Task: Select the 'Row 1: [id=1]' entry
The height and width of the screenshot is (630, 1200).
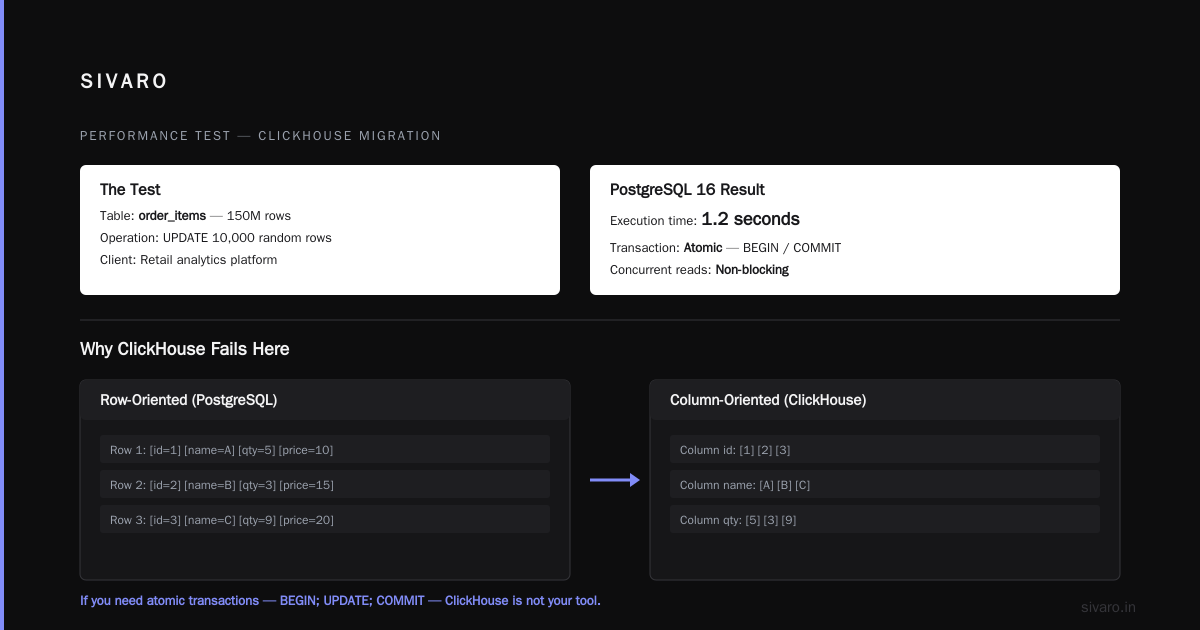Action: pyautogui.click(x=325, y=449)
